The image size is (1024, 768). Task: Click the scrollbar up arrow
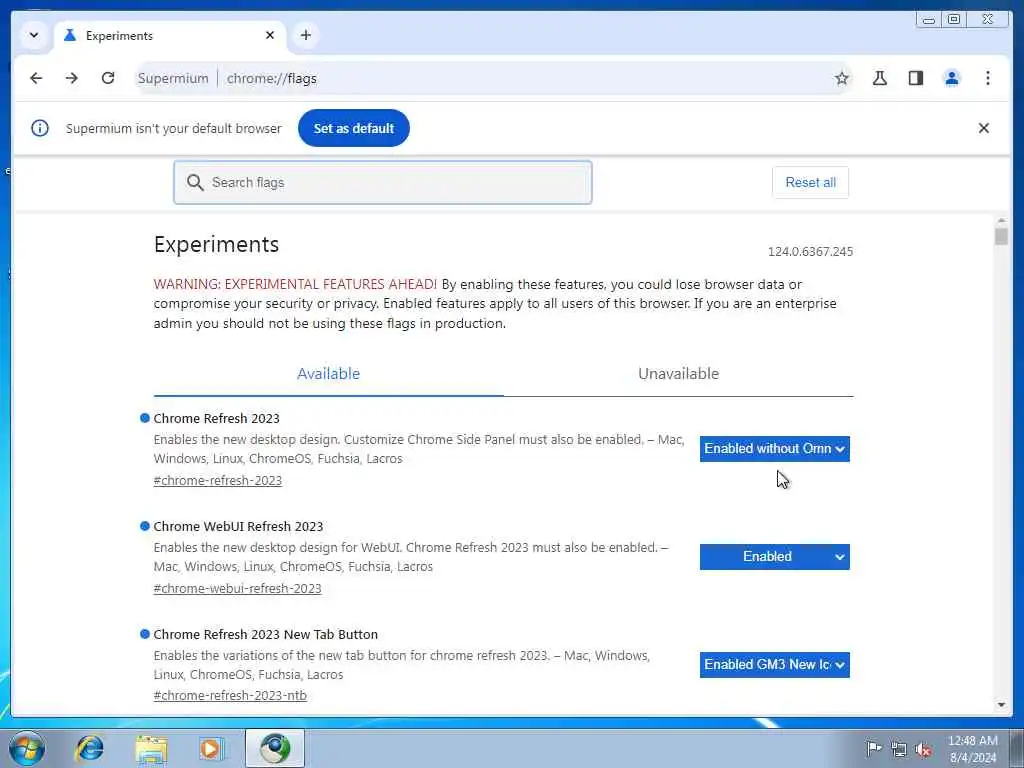(1001, 221)
